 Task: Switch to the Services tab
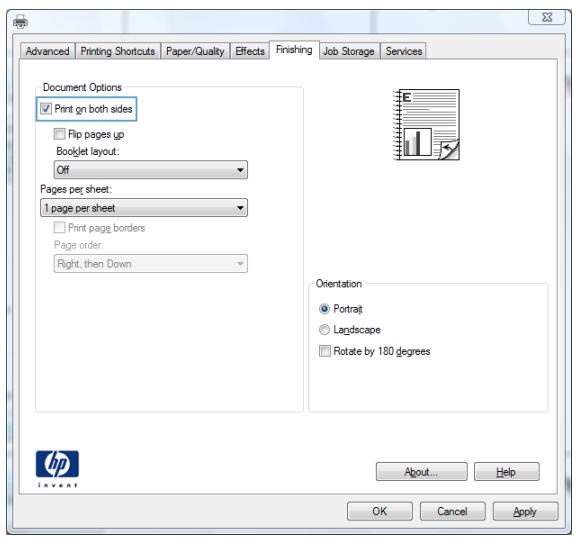tap(403, 51)
